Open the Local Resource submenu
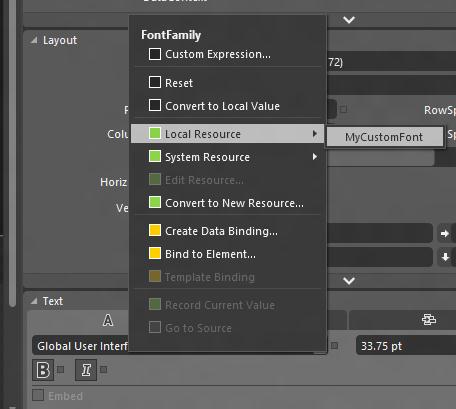 [x=227, y=134]
